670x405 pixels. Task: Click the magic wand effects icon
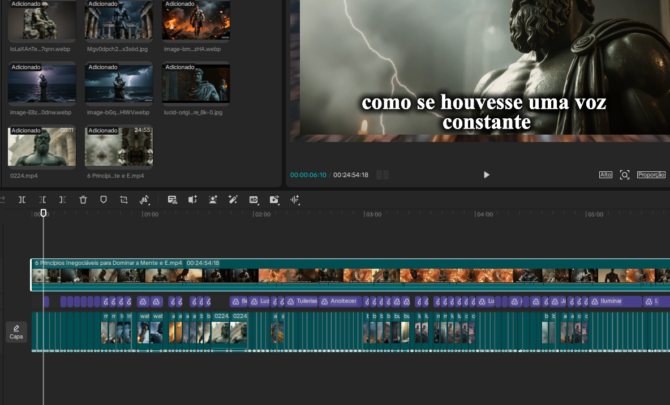pos(232,200)
